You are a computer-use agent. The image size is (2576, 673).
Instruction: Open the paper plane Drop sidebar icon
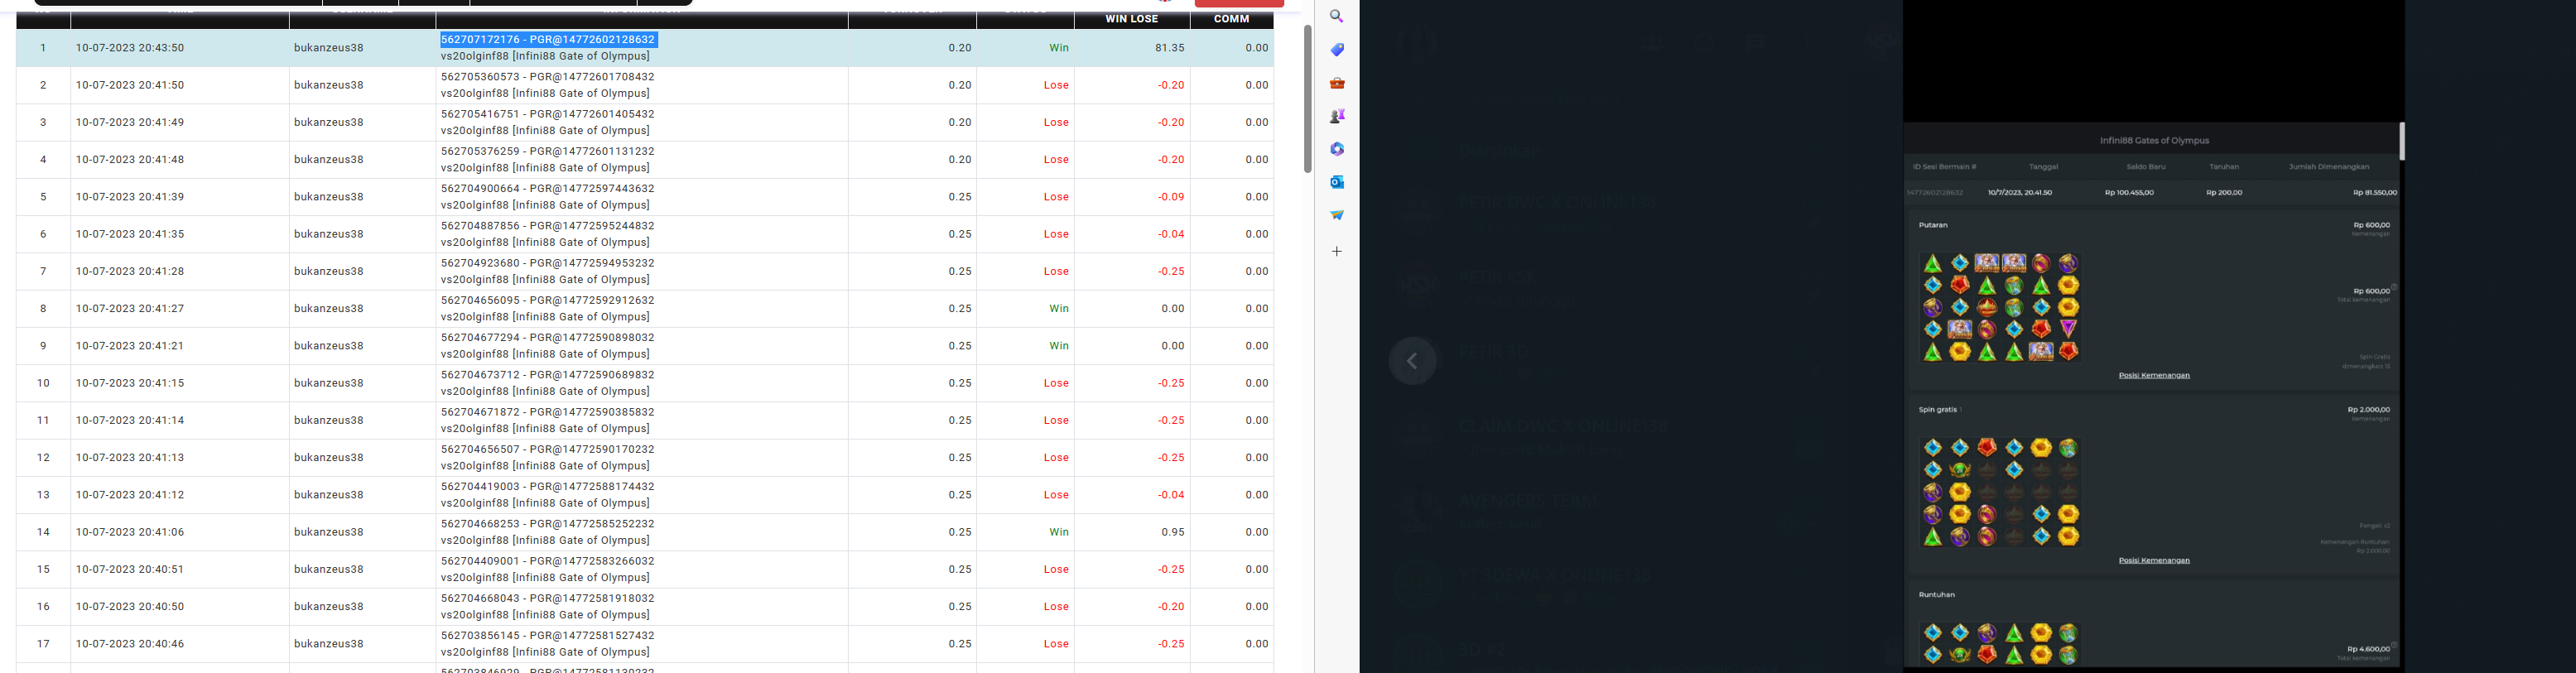tap(1336, 215)
